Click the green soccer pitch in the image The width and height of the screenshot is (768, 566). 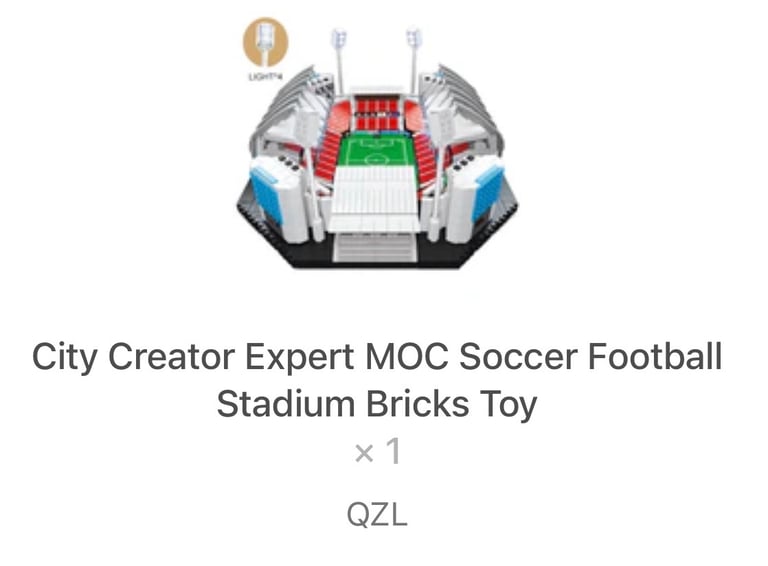376,152
